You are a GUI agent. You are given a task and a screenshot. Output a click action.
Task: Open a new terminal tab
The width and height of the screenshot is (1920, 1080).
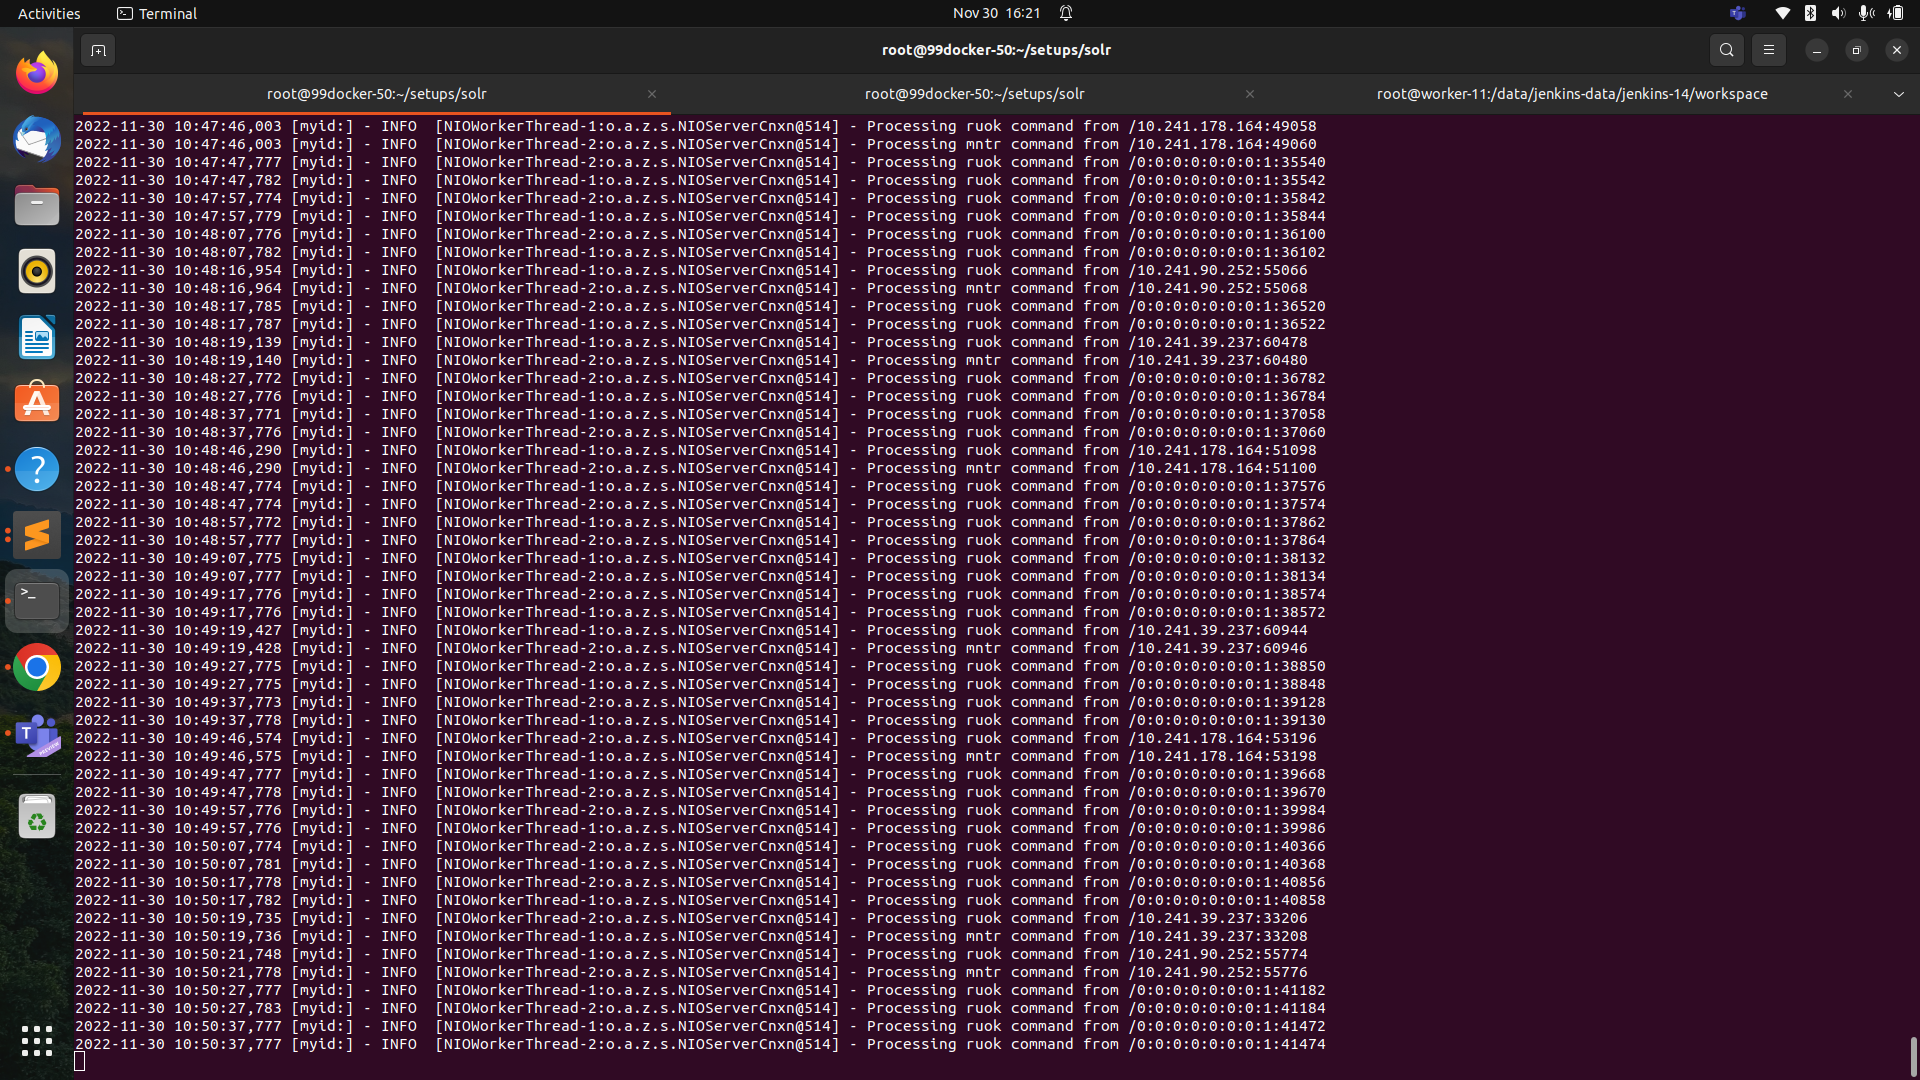click(x=97, y=49)
